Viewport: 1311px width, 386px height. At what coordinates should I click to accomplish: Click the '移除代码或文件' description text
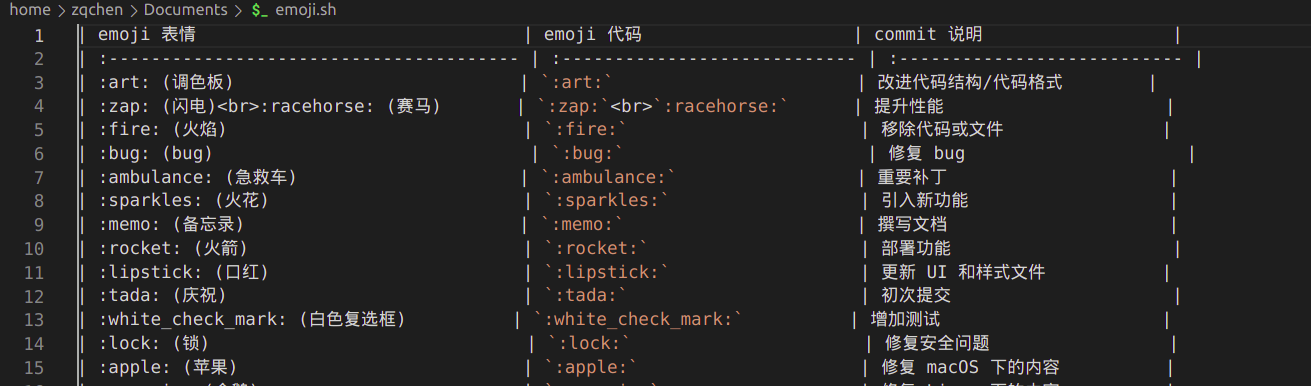[x=942, y=130]
